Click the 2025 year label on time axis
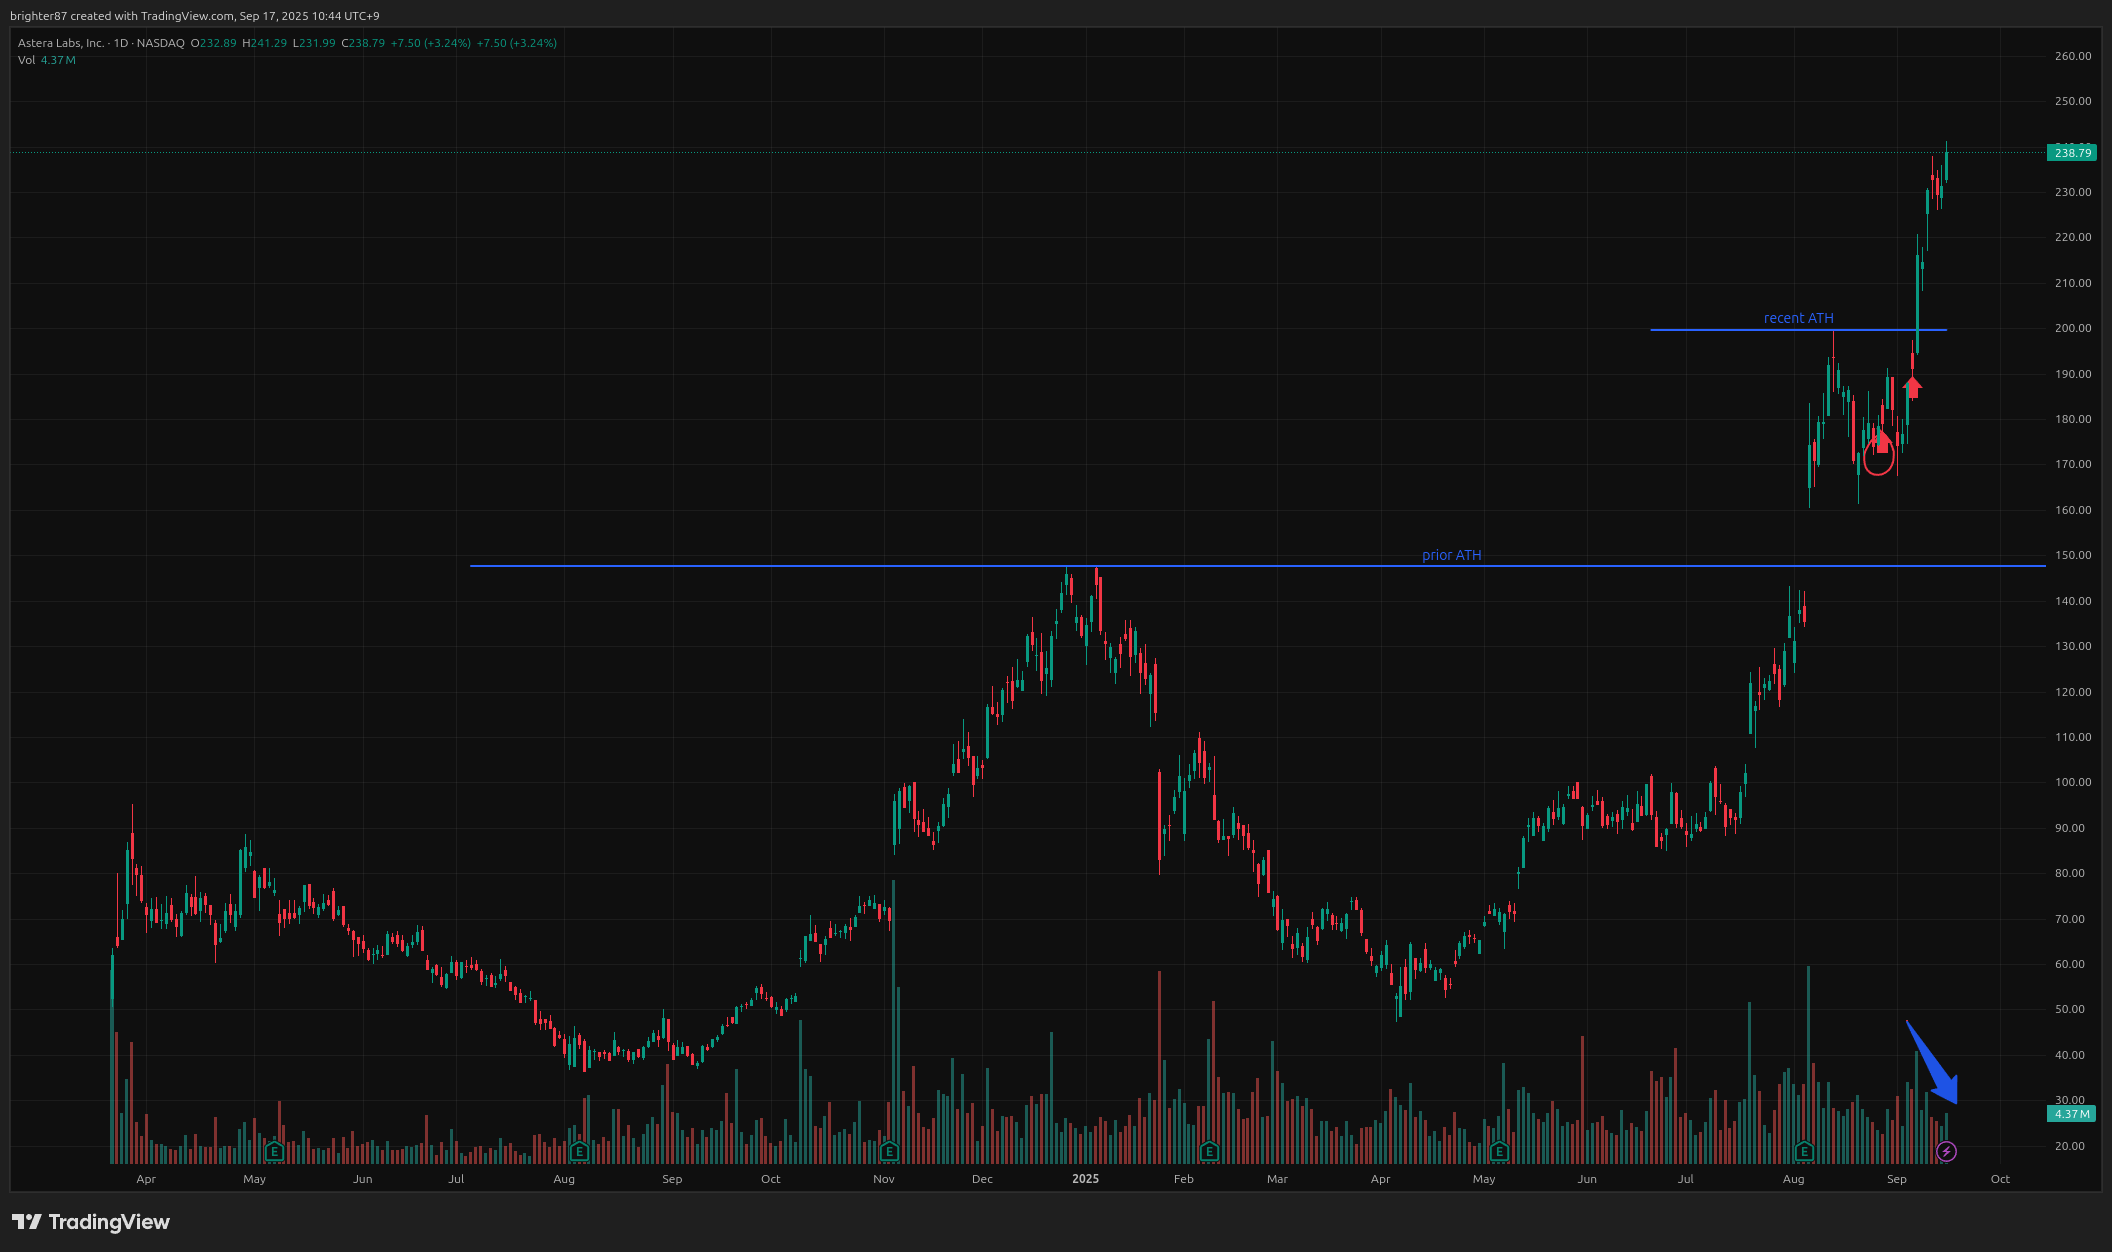This screenshot has width=2112, height=1252. coord(1085,1179)
